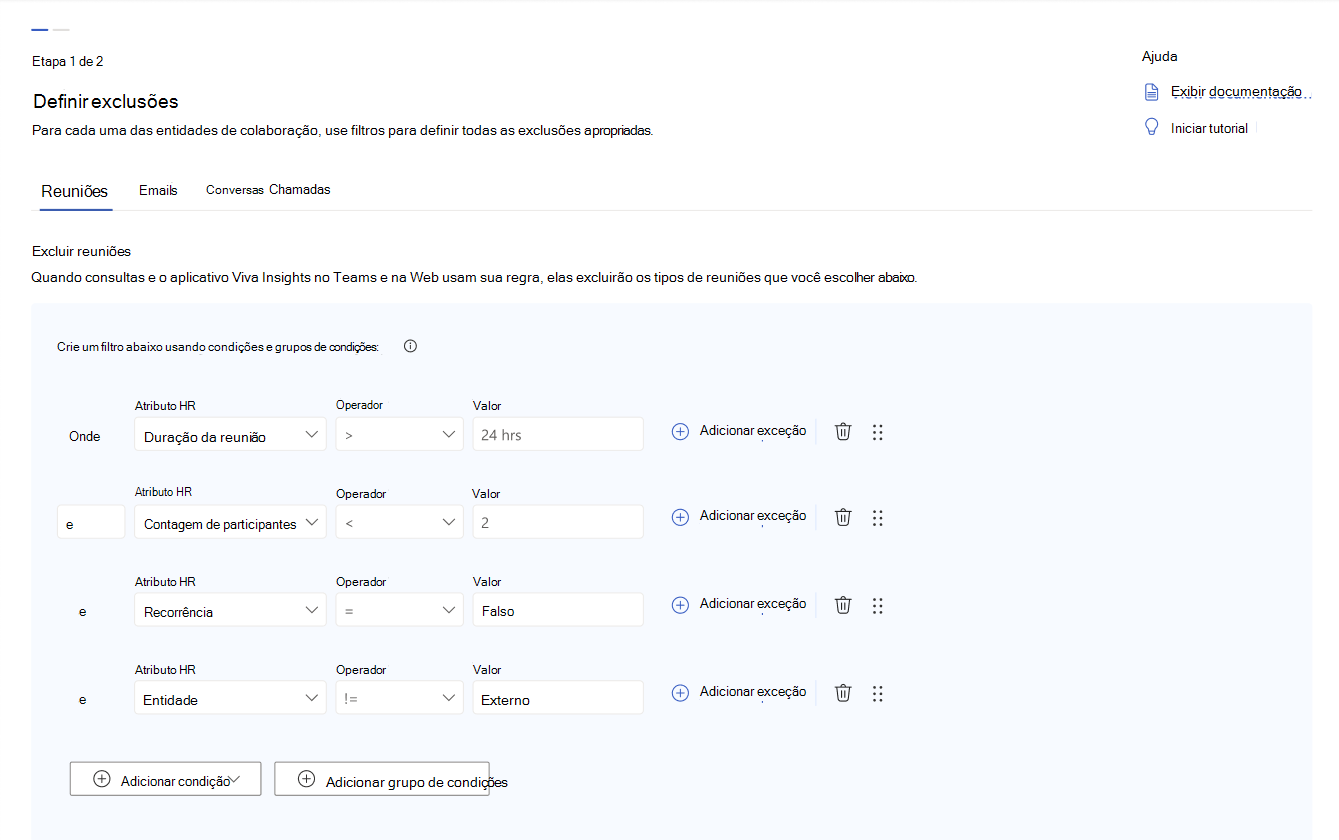The width and height of the screenshot is (1339, 840).
Task: Click the value field containing 2
Action: pos(558,522)
